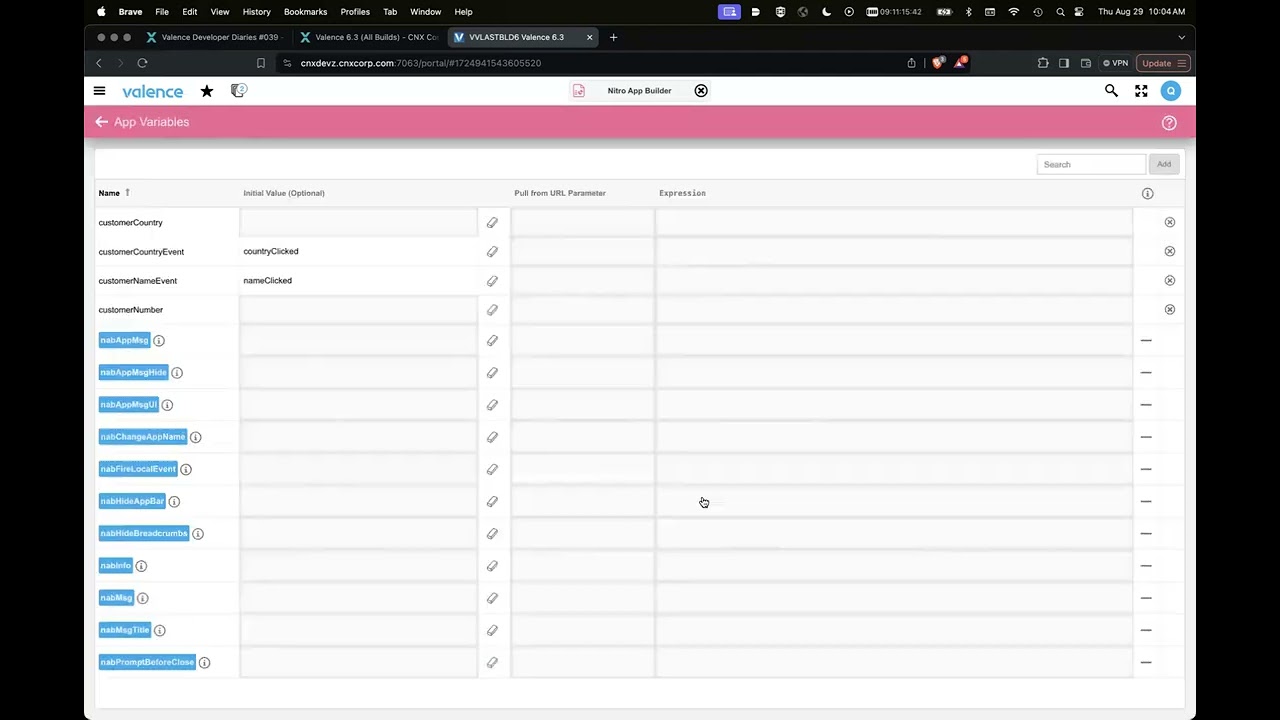
Task: Show info for nabPromptBeforeClose variable
Action: click(205, 662)
